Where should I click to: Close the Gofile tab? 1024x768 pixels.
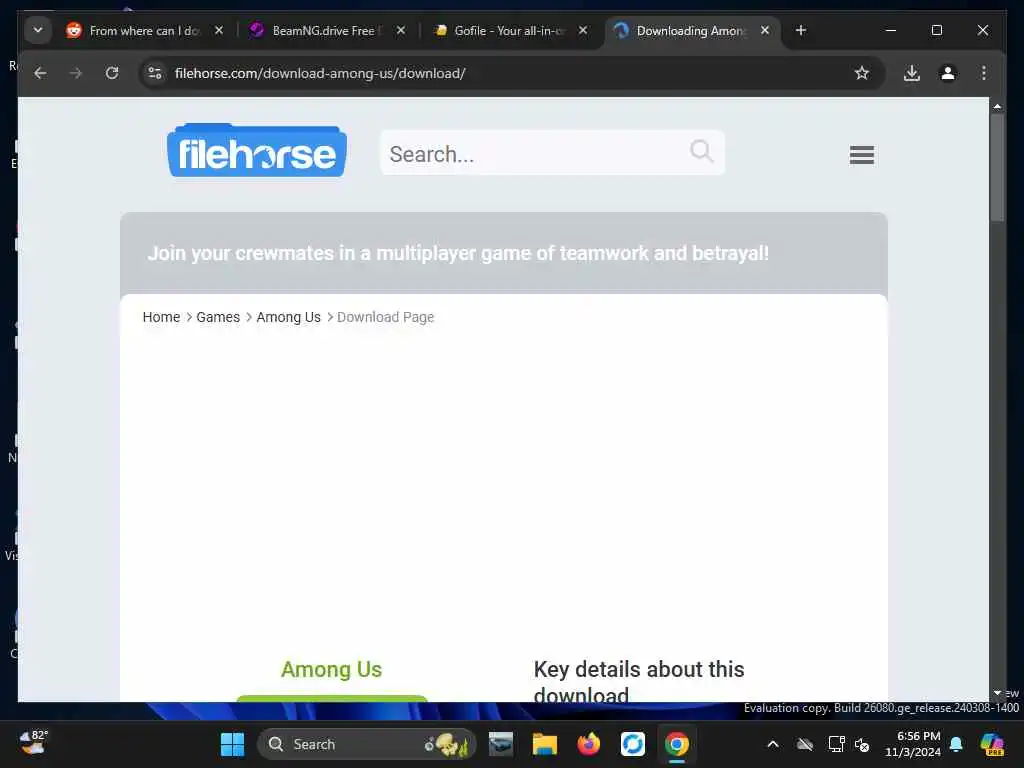(583, 30)
